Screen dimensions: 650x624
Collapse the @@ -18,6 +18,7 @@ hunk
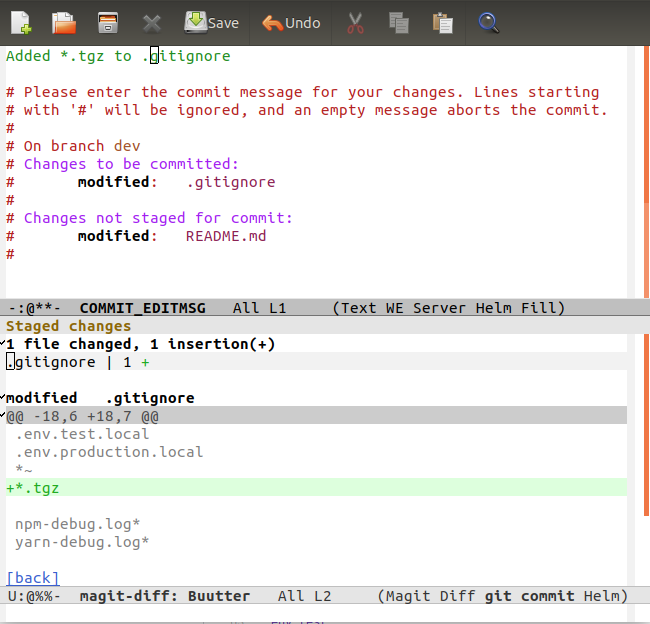tap(4, 416)
